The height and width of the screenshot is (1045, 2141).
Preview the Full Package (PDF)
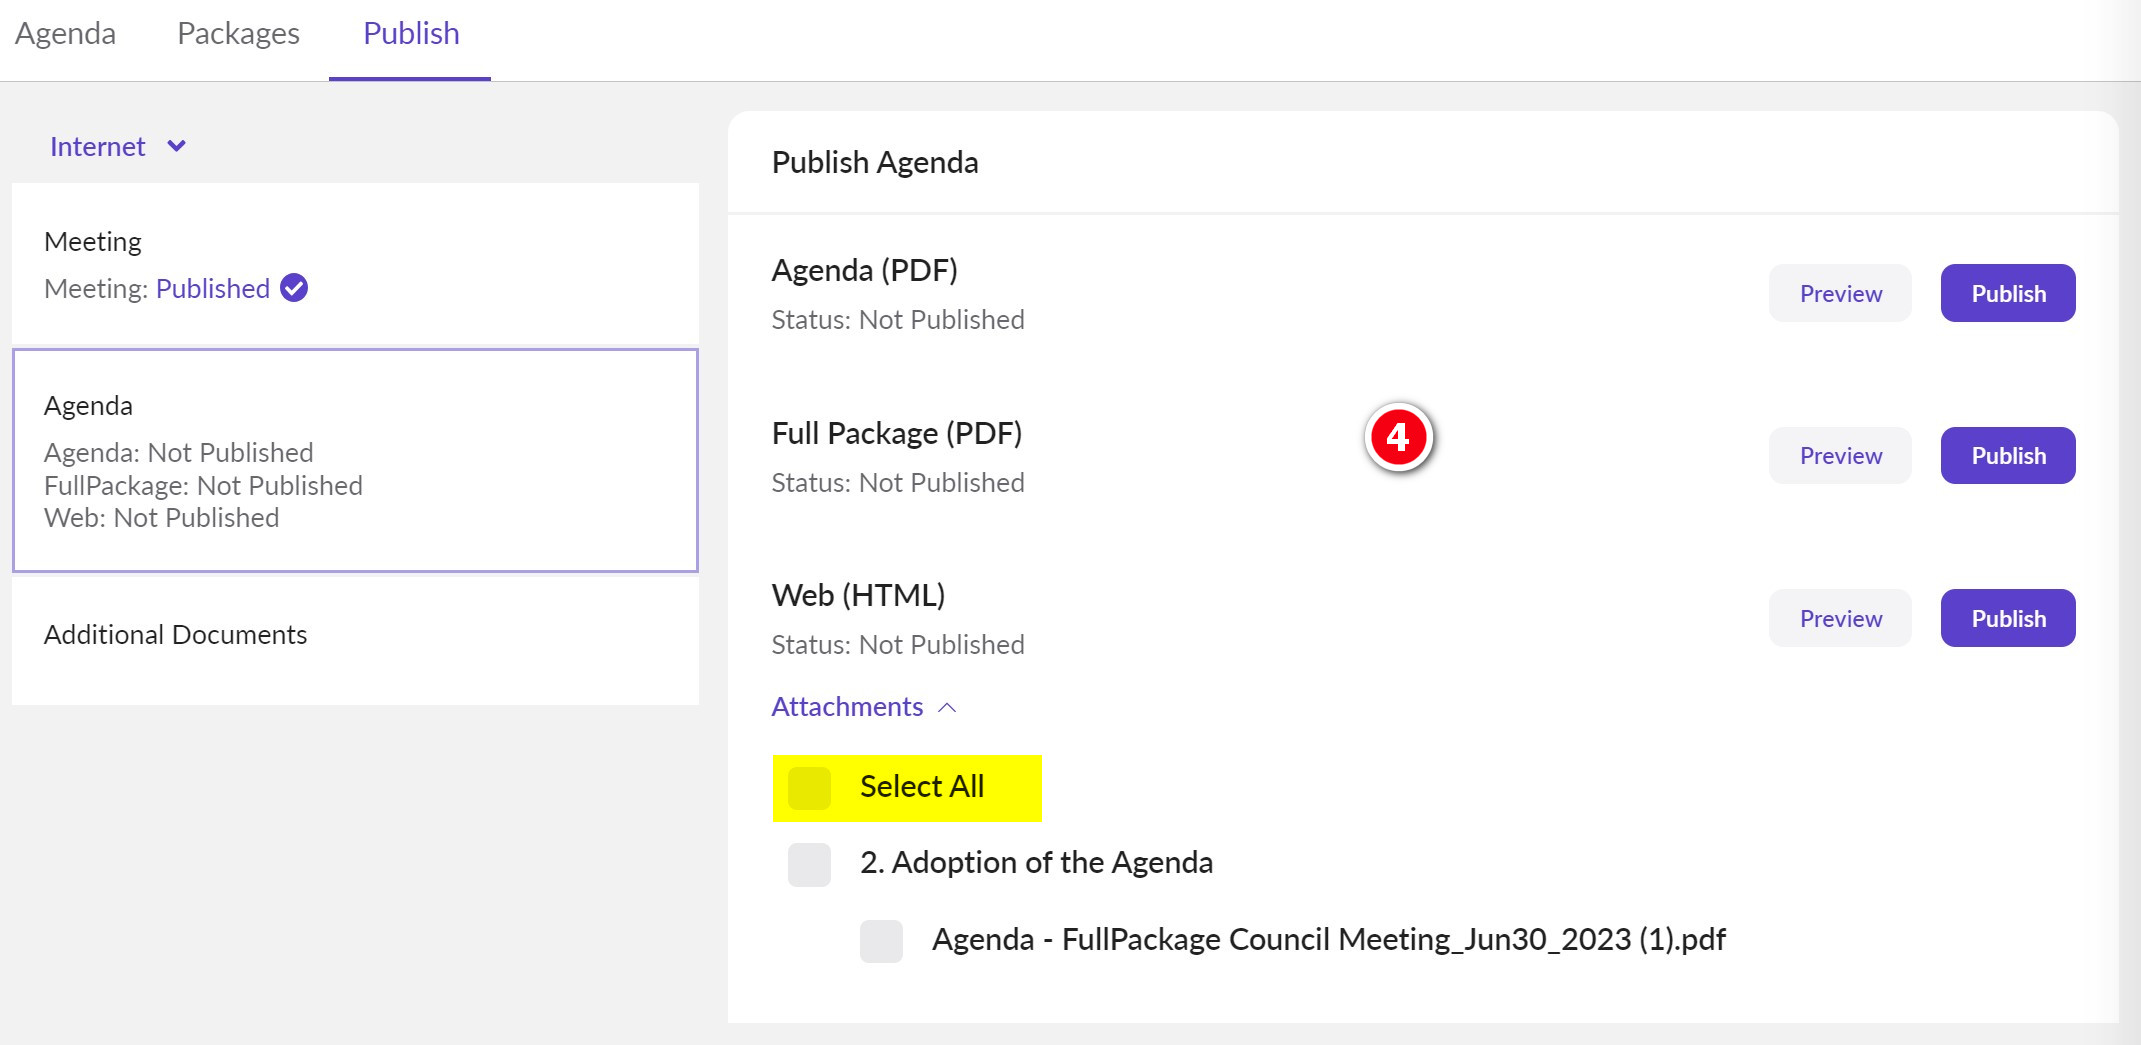pos(1840,456)
